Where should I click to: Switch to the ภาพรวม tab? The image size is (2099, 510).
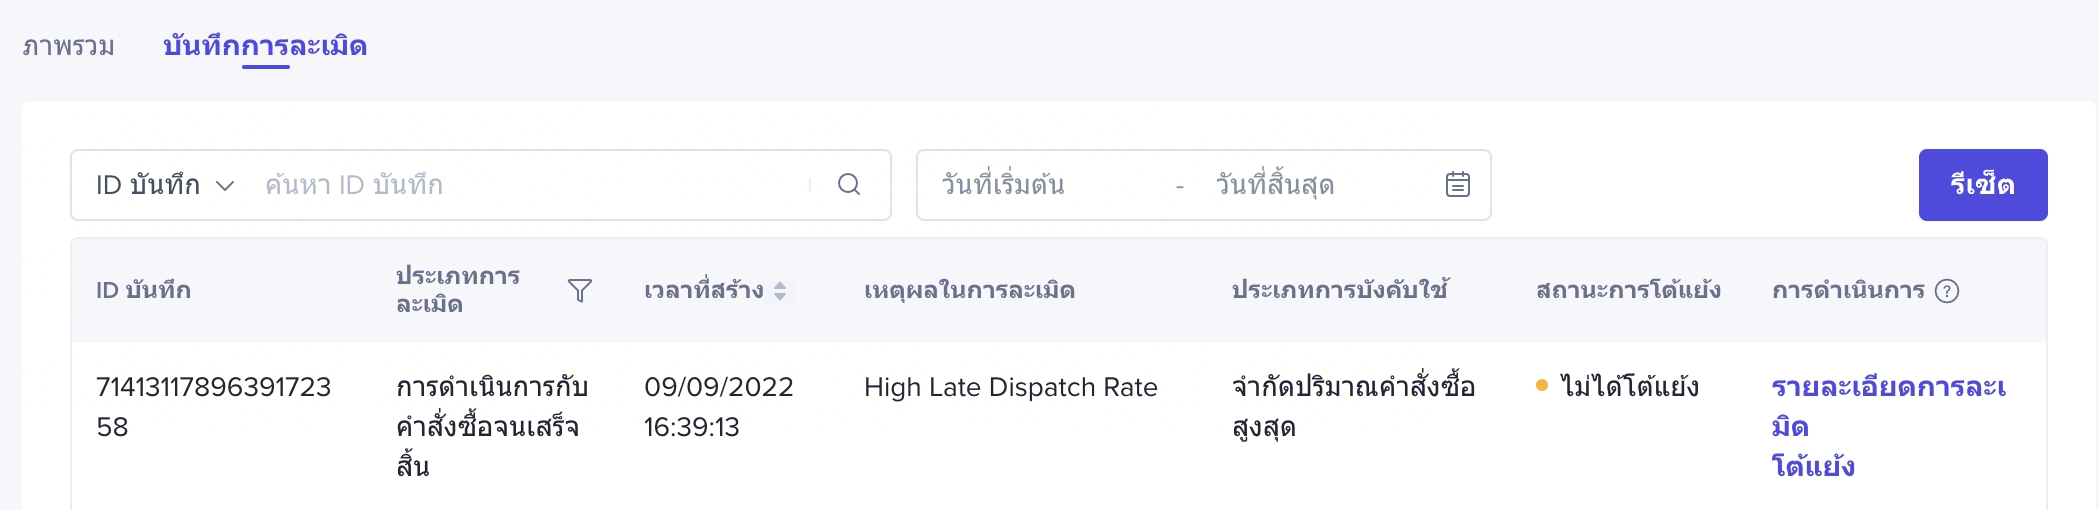[68, 46]
